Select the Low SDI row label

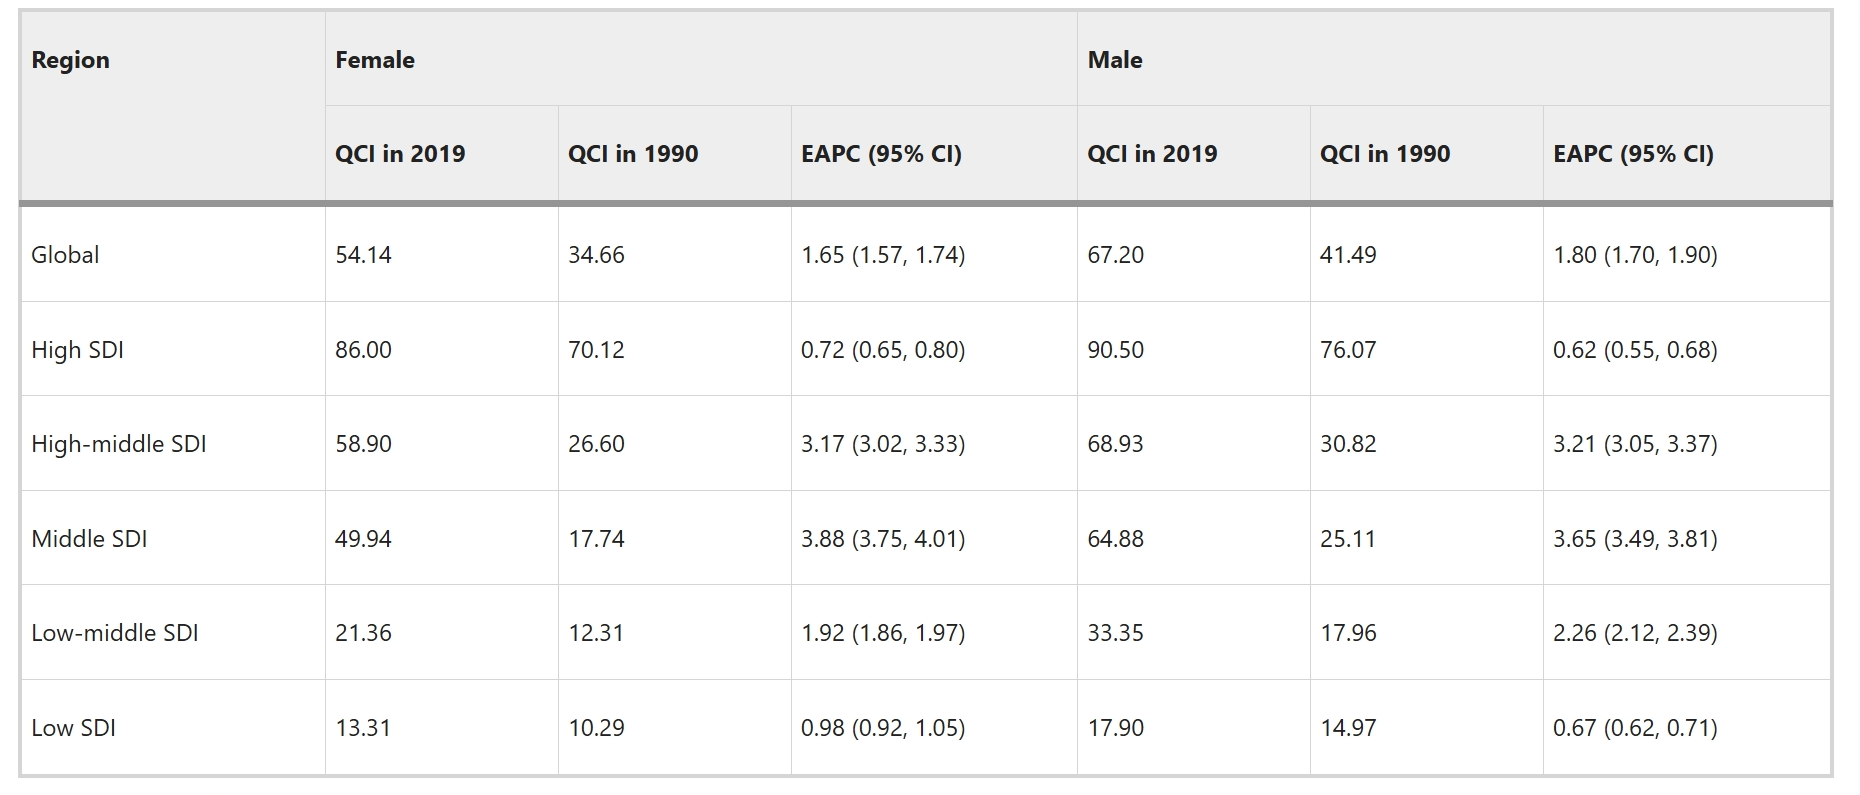click(73, 728)
